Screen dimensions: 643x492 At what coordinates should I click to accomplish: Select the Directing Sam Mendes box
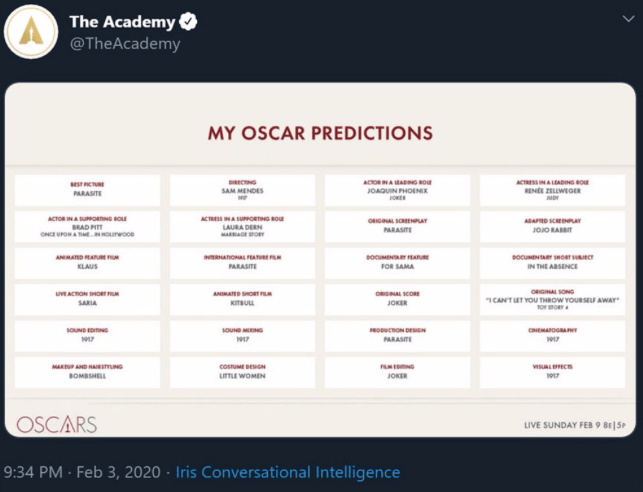[x=242, y=190]
